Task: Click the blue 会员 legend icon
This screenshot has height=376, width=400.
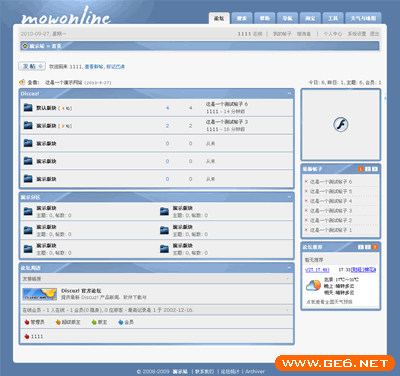Action: [x=121, y=322]
